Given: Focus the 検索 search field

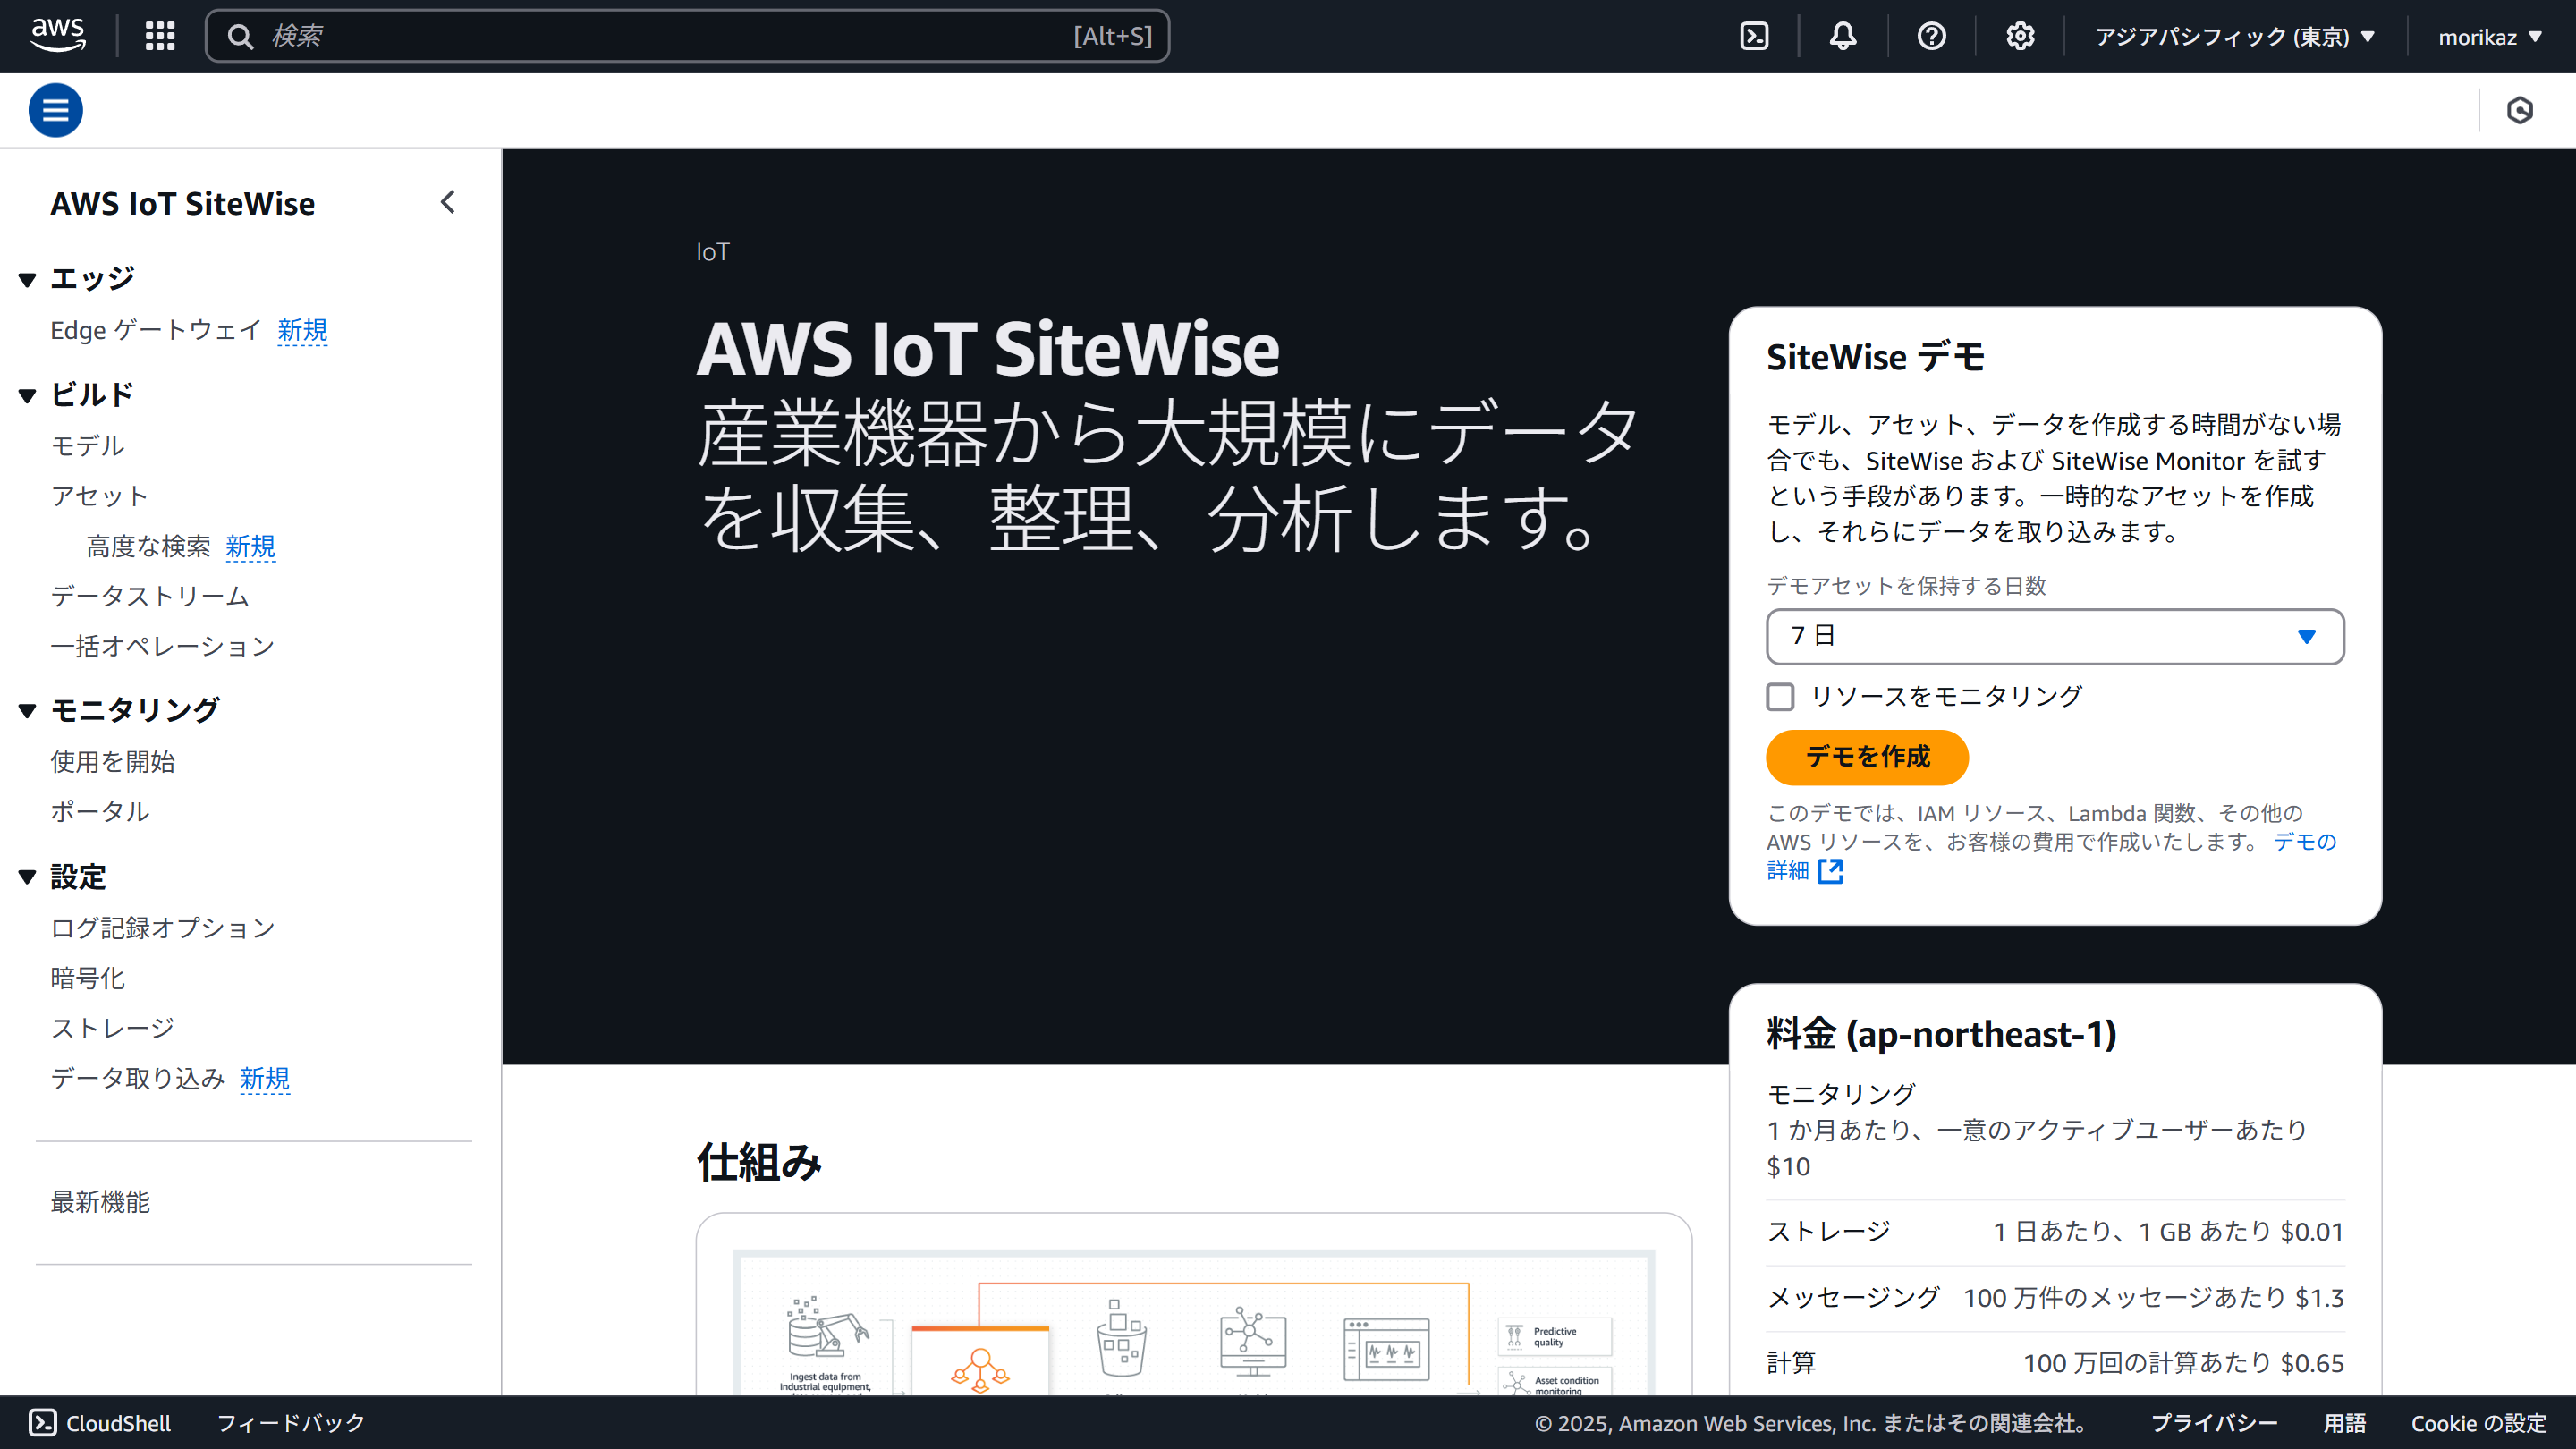Looking at the screenshot, I should 687,36.
